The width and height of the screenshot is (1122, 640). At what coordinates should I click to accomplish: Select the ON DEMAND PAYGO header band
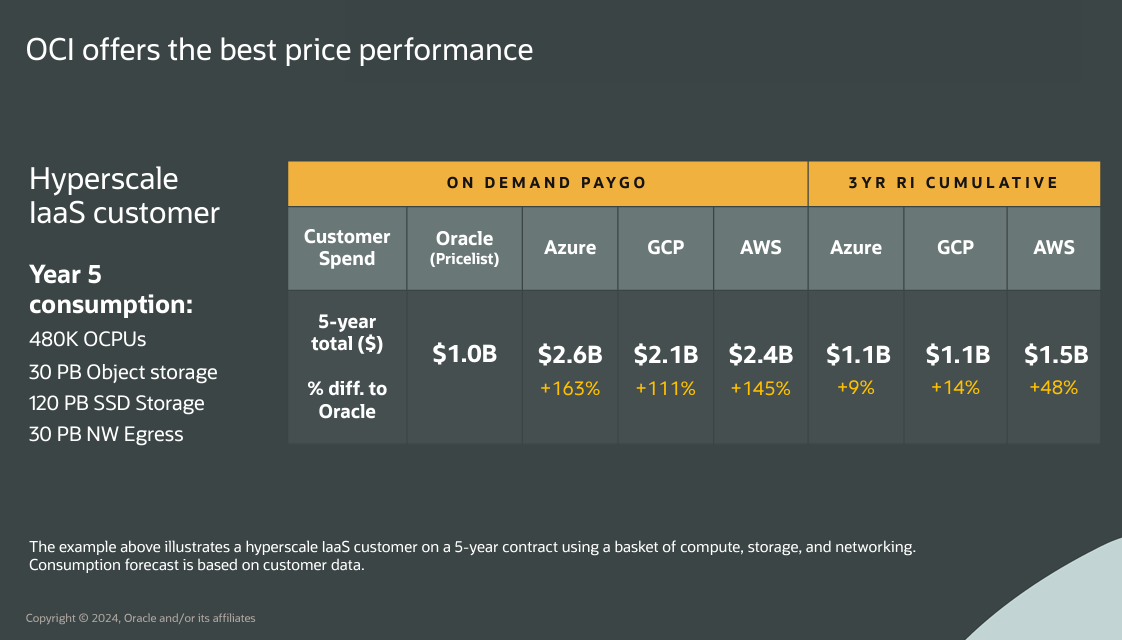547,183
